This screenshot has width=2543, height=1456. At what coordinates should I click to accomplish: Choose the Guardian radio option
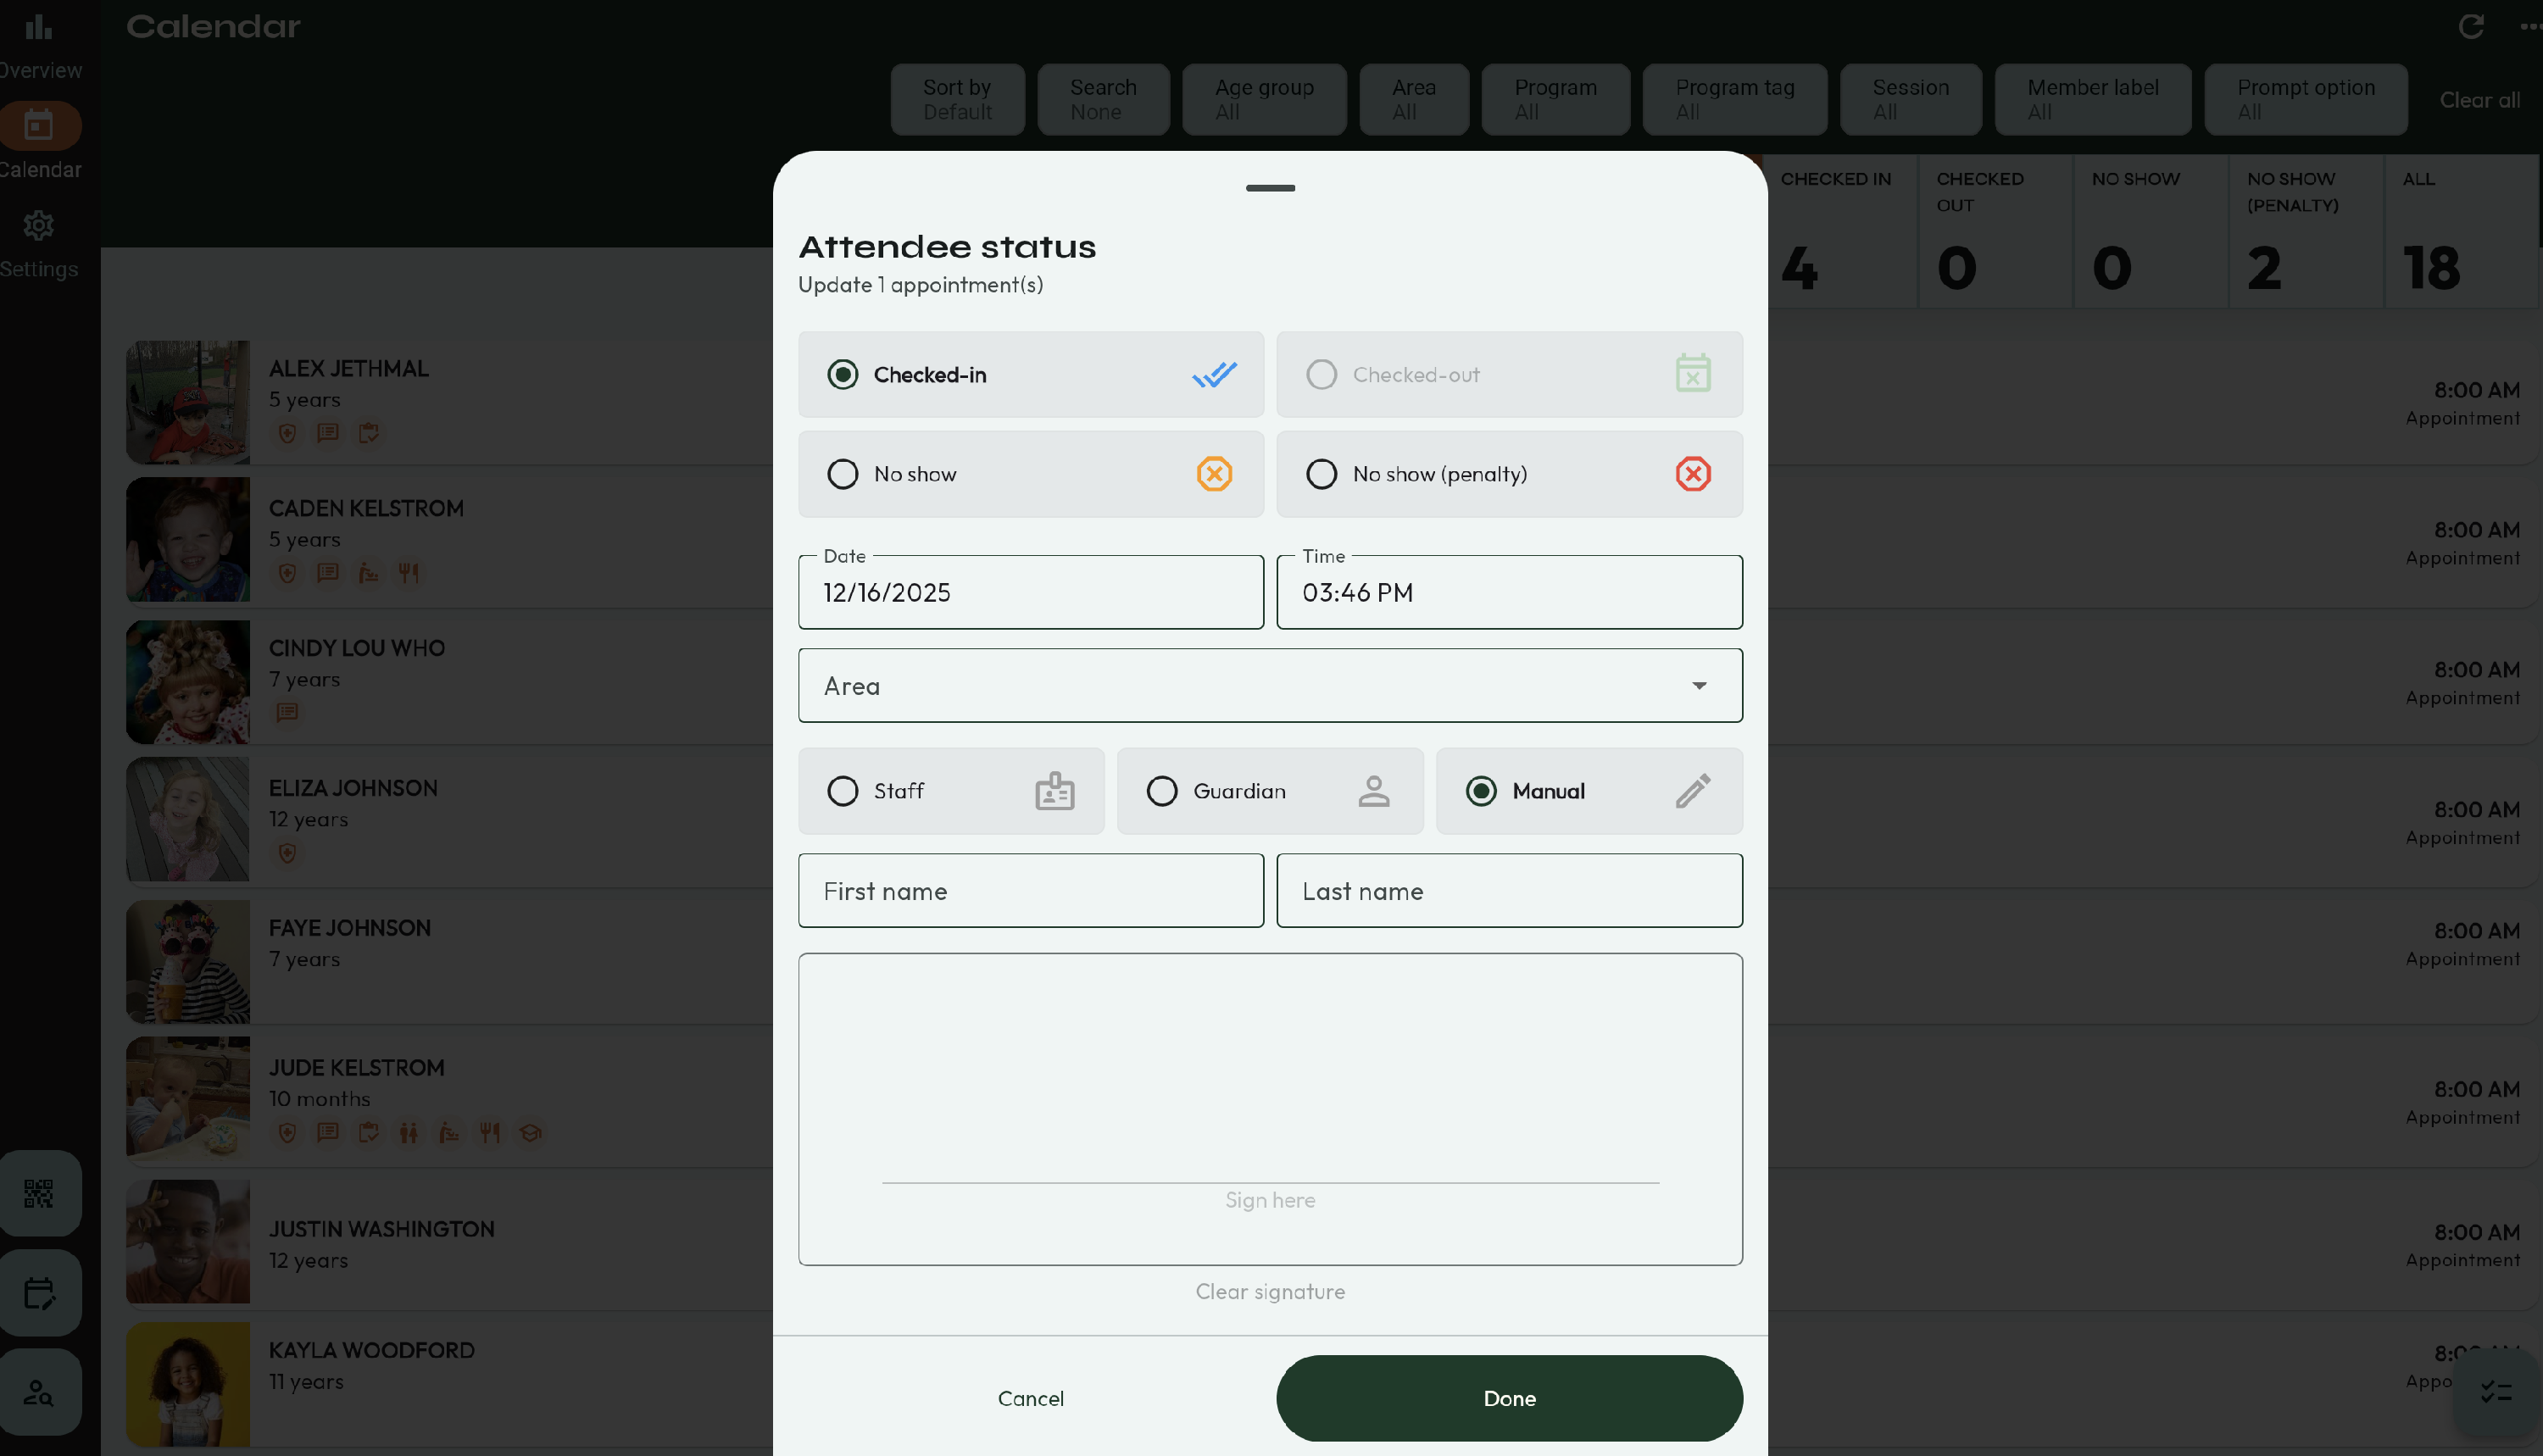coord(1162,791)
